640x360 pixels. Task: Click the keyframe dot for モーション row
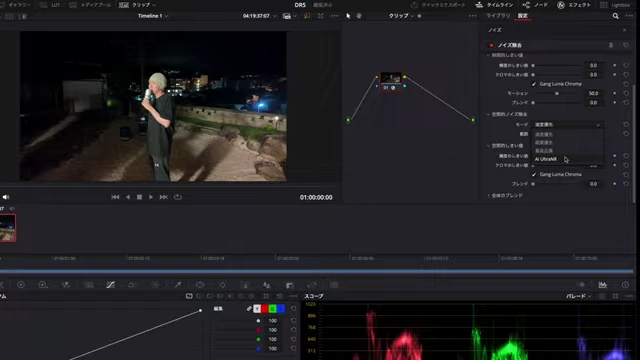615,93
